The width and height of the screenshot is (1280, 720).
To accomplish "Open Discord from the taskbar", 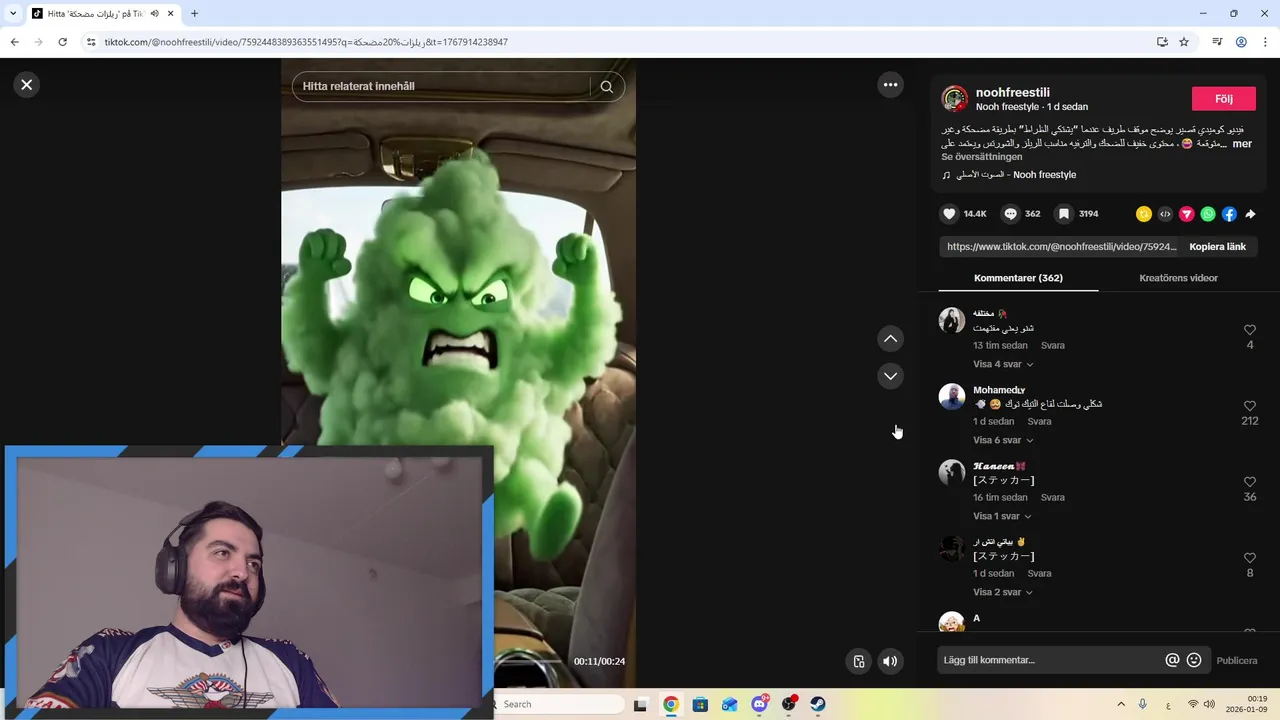I will 759,704.
